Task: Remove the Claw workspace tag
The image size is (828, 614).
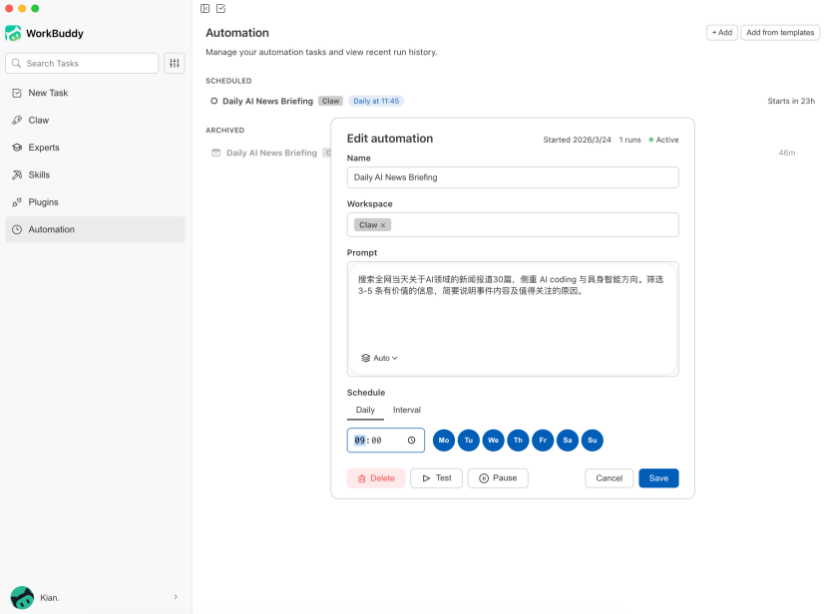Action: 383,225
